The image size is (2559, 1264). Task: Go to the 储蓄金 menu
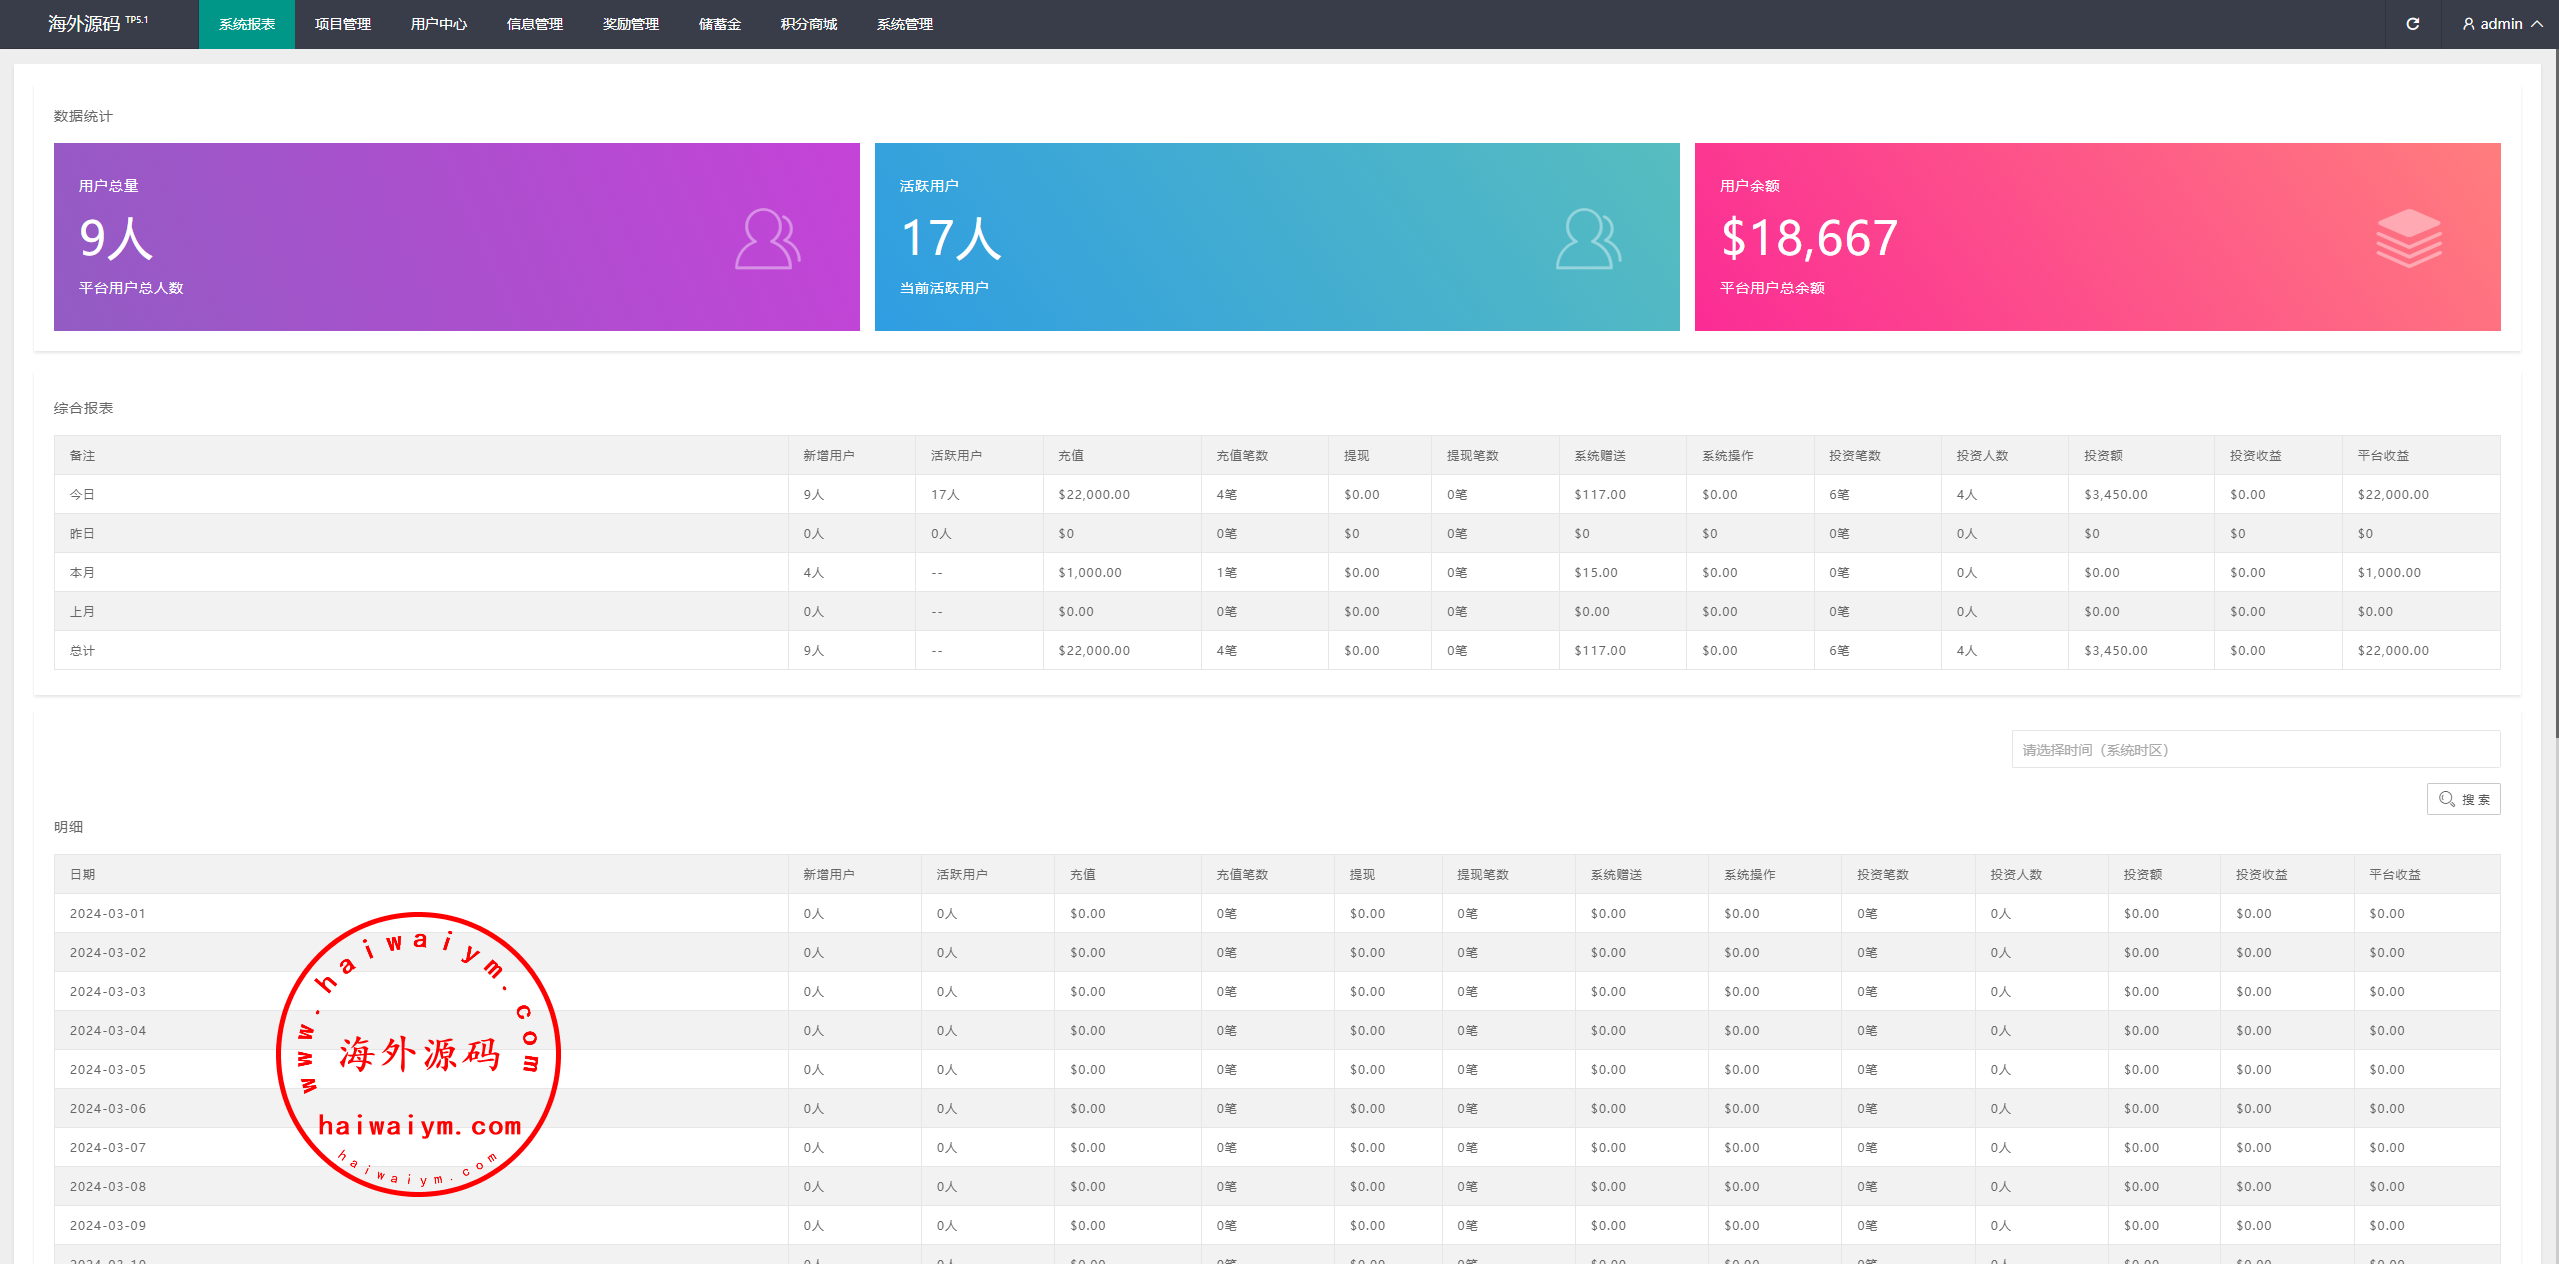[x=719, y=24]
